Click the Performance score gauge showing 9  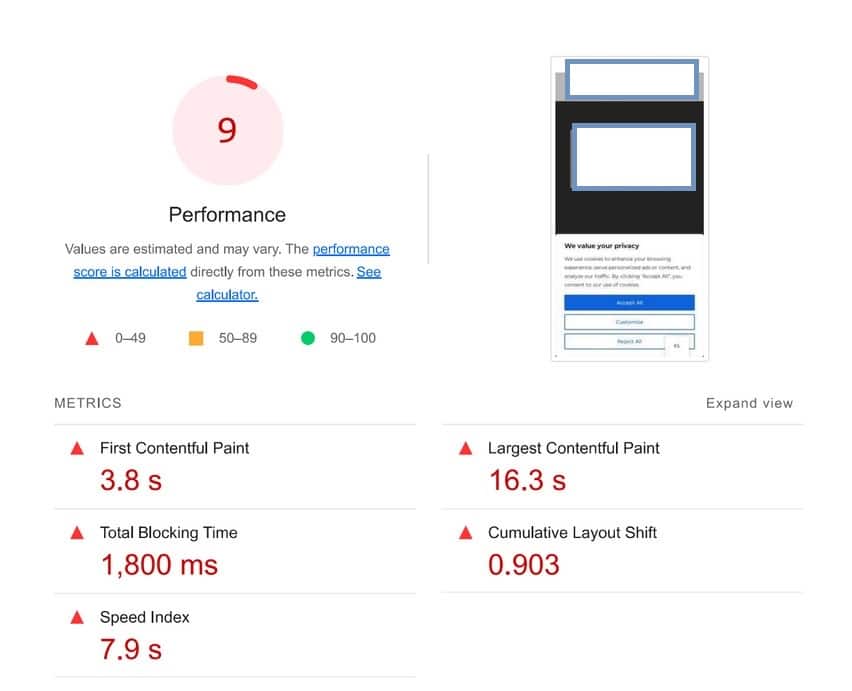click(227, 128)
